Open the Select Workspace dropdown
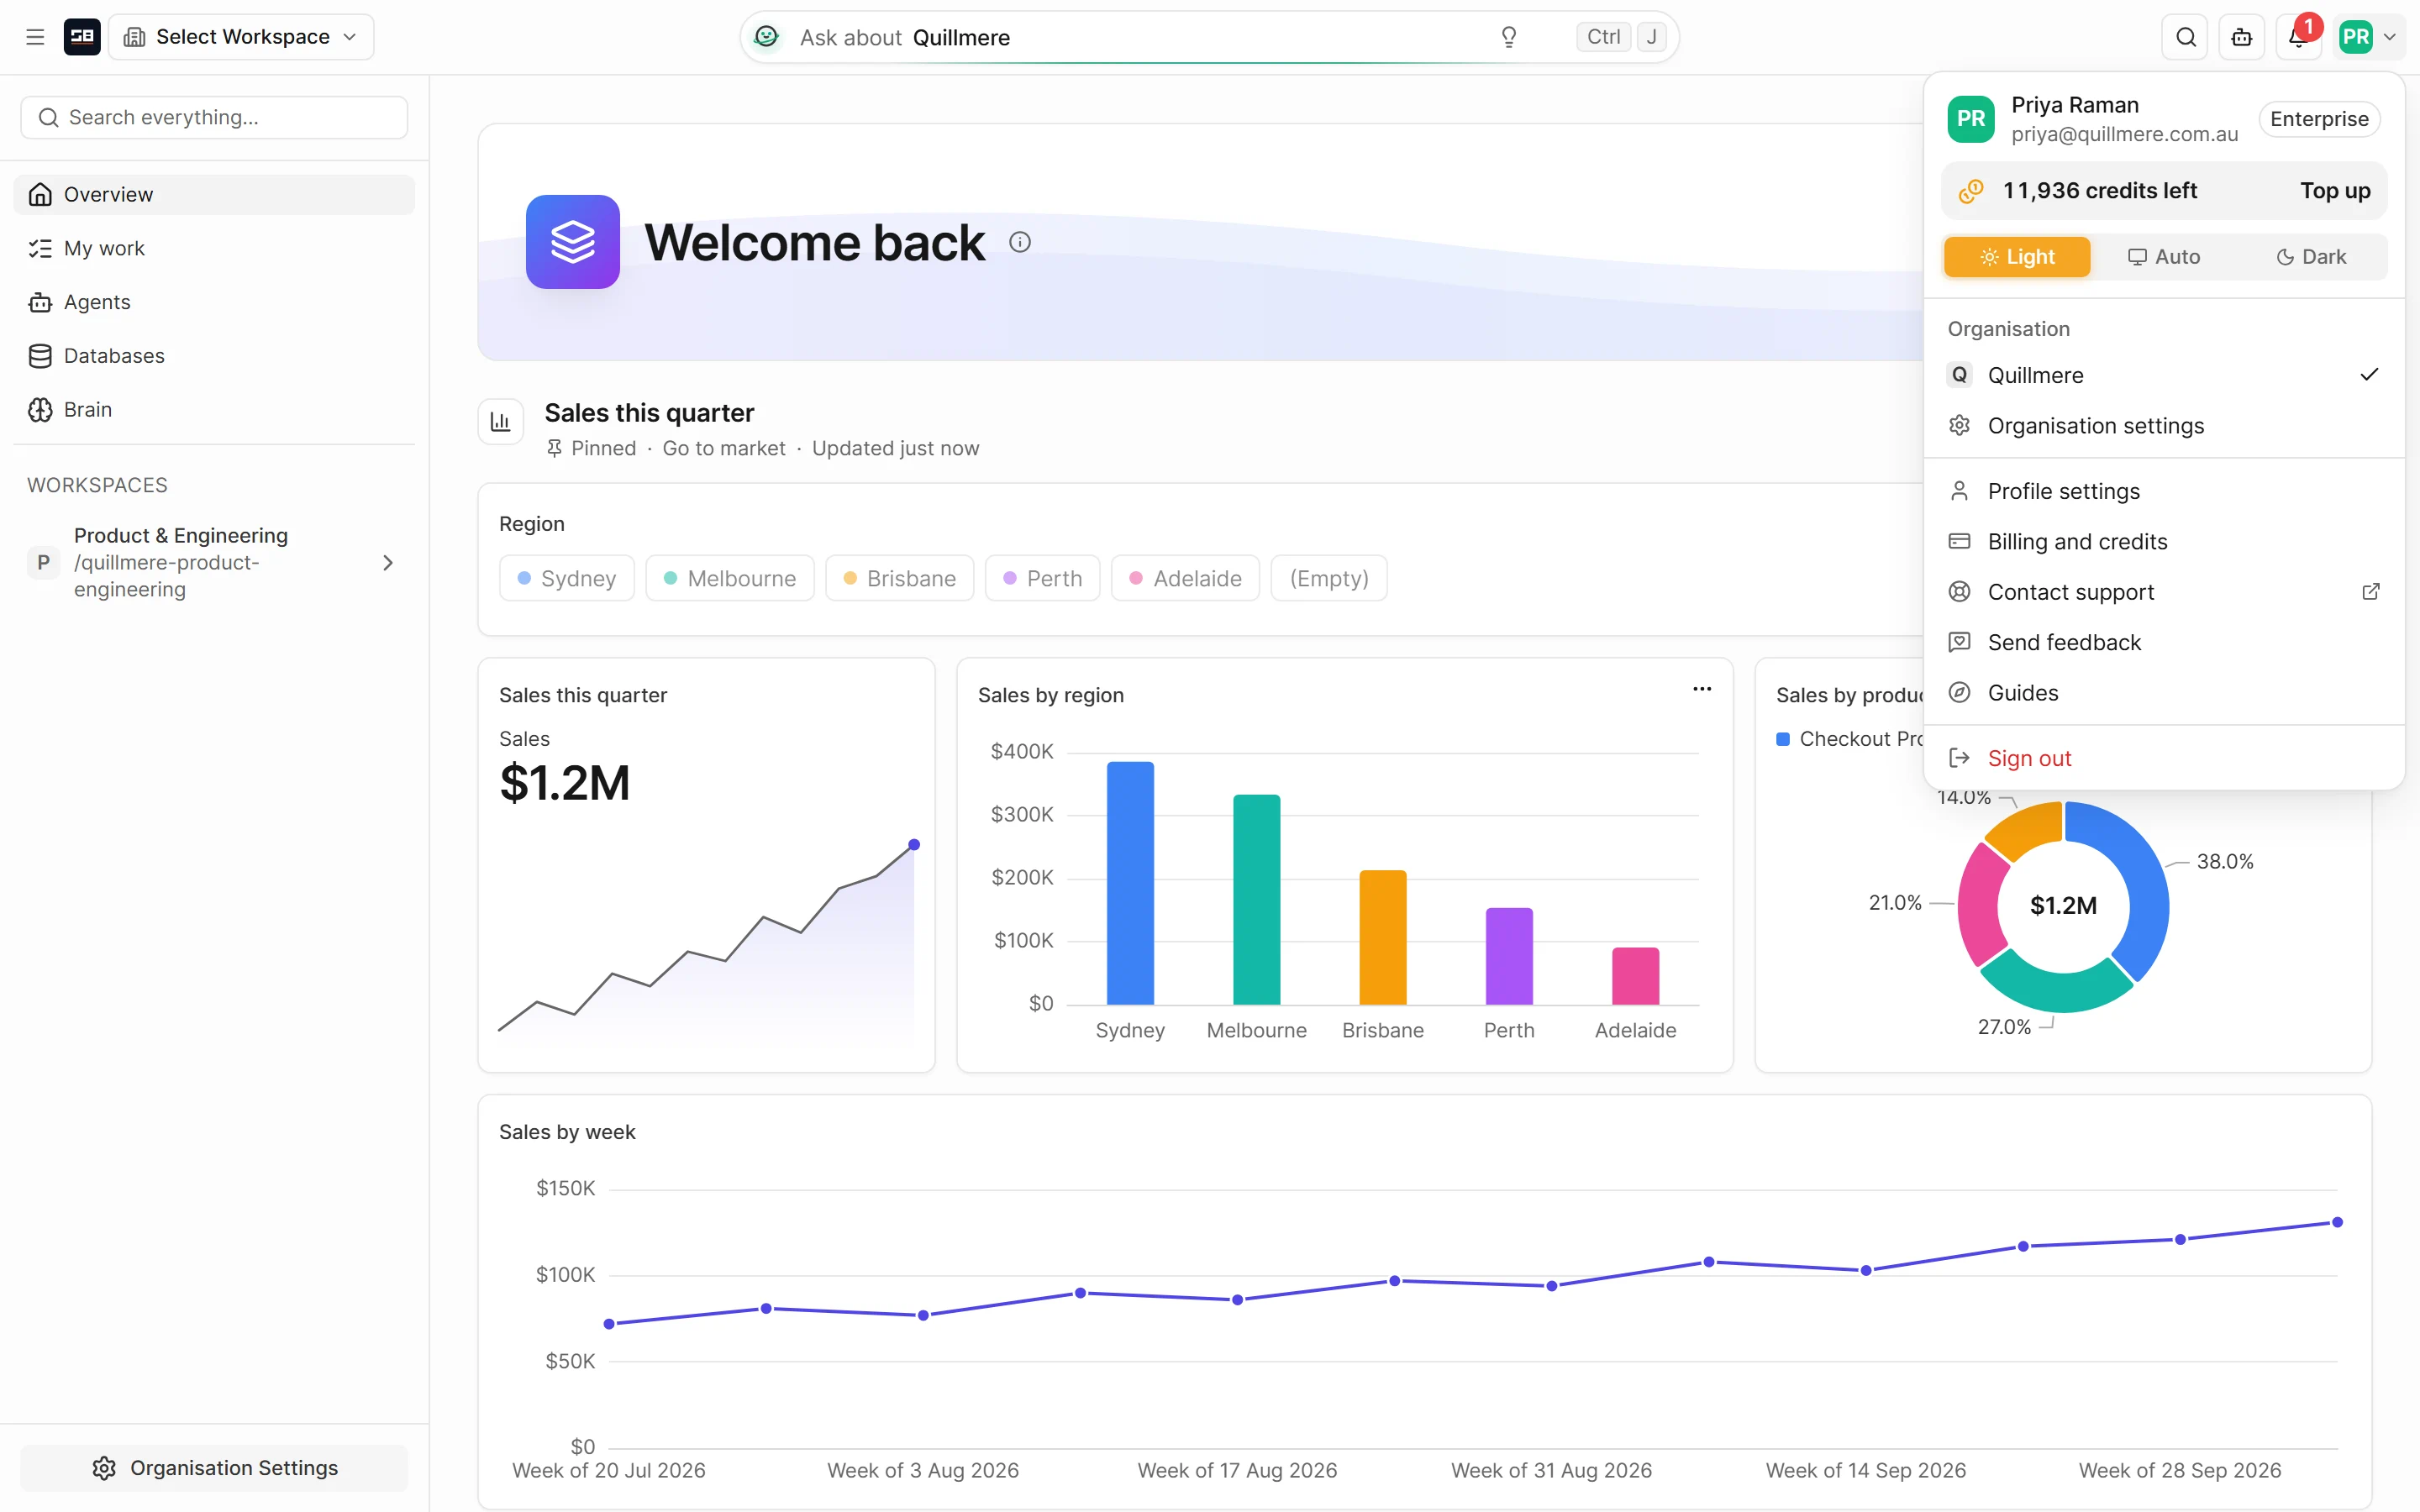This screenshot has width=2420, height=1512. (x=241, y=37)
